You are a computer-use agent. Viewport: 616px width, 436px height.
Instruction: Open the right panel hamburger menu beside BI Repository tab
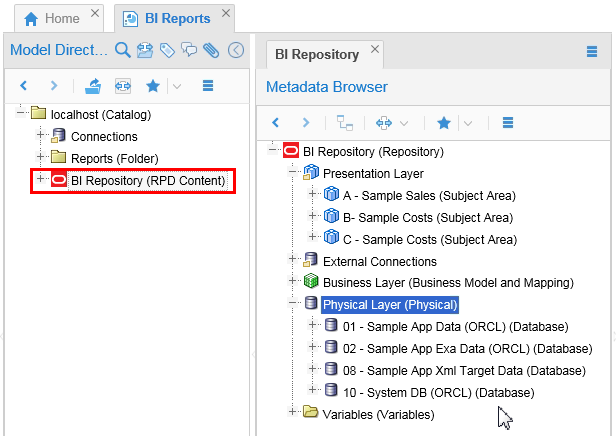tap(592, 51)
